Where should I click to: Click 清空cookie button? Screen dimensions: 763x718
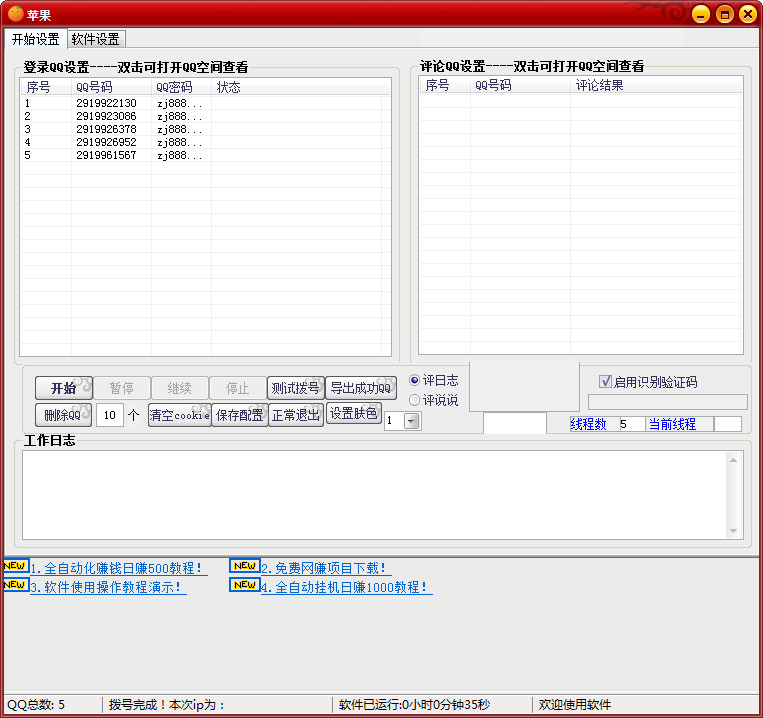[x=180, y=415]
